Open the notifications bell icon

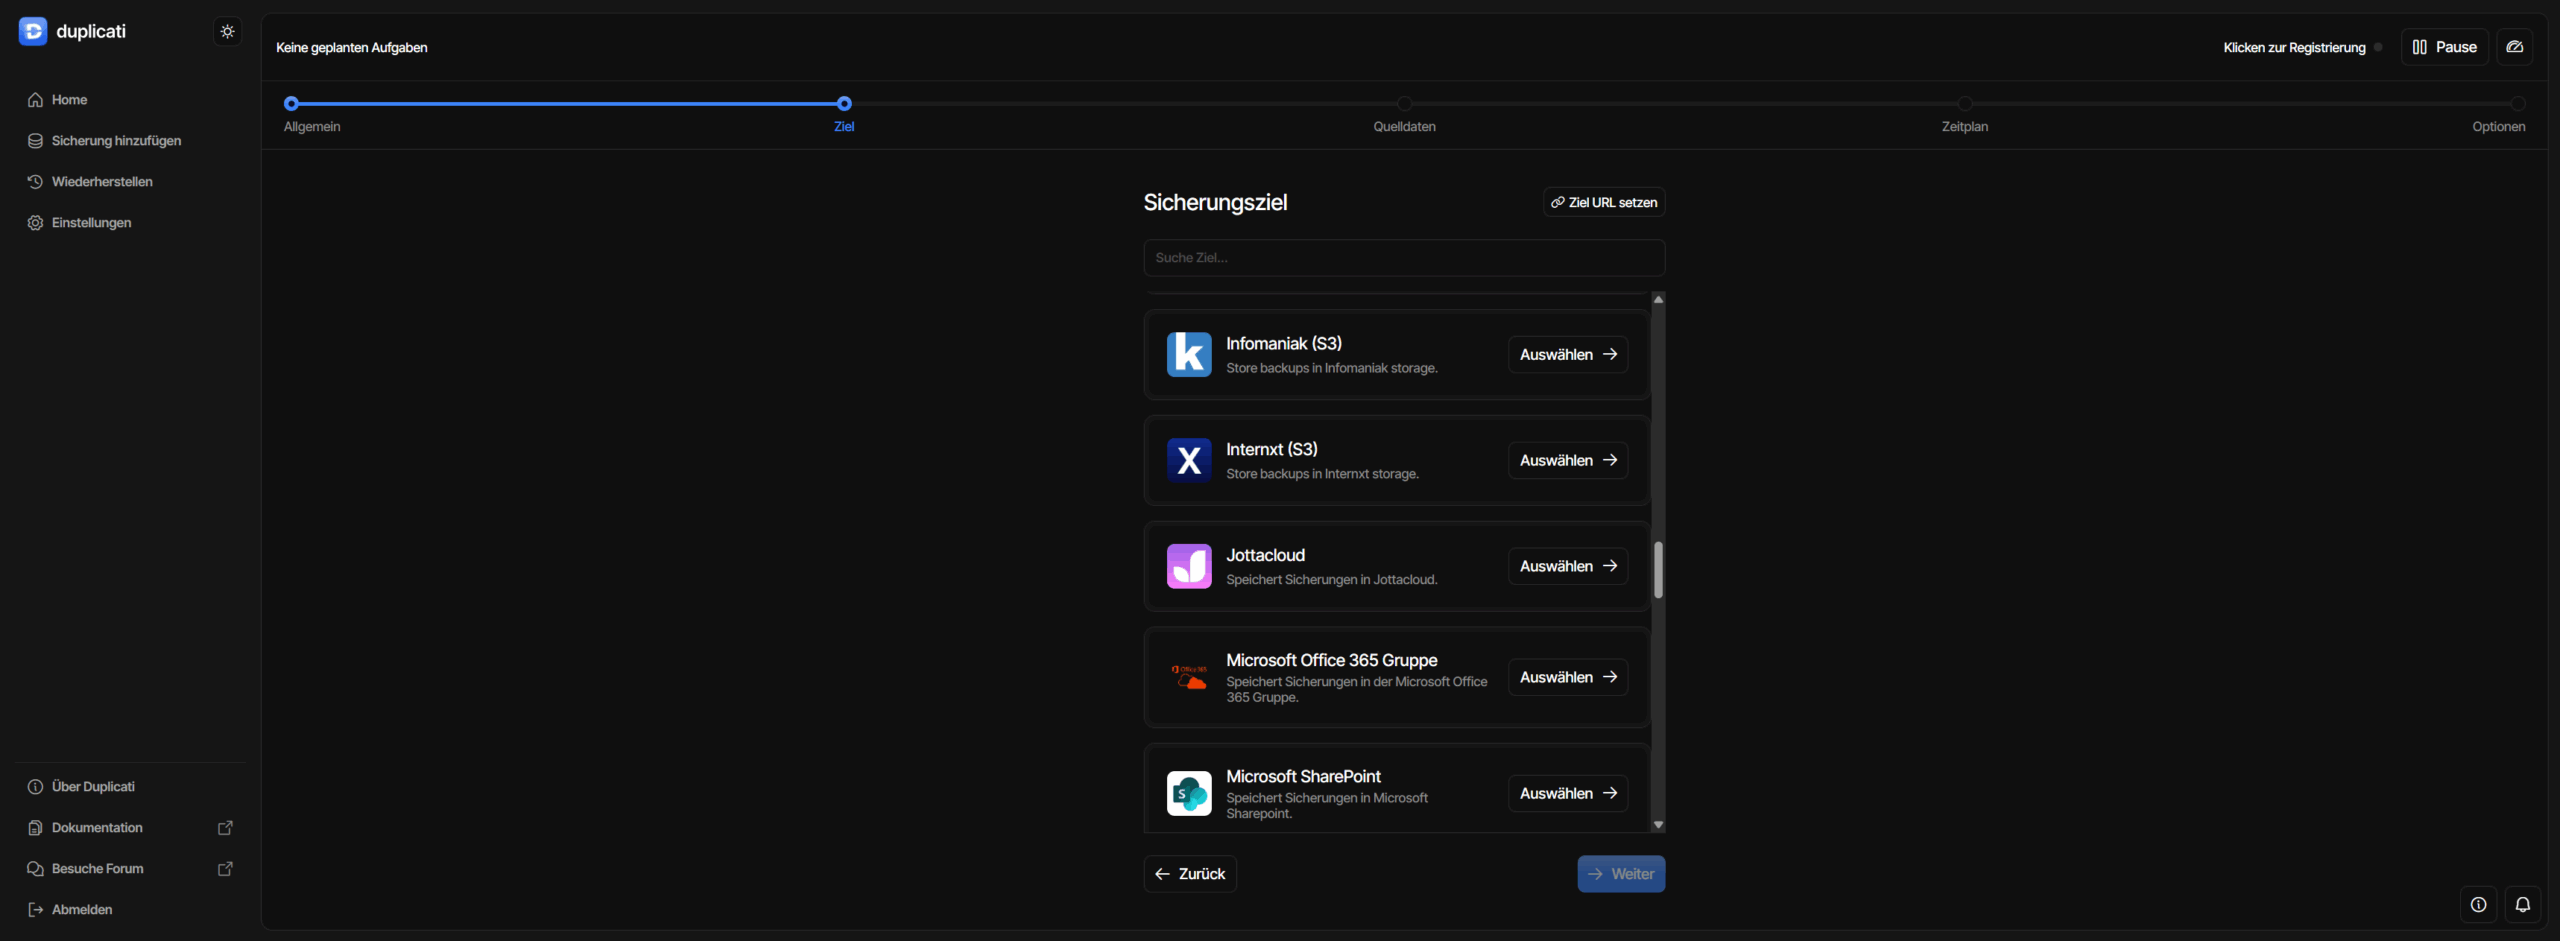click(2523, 905)
